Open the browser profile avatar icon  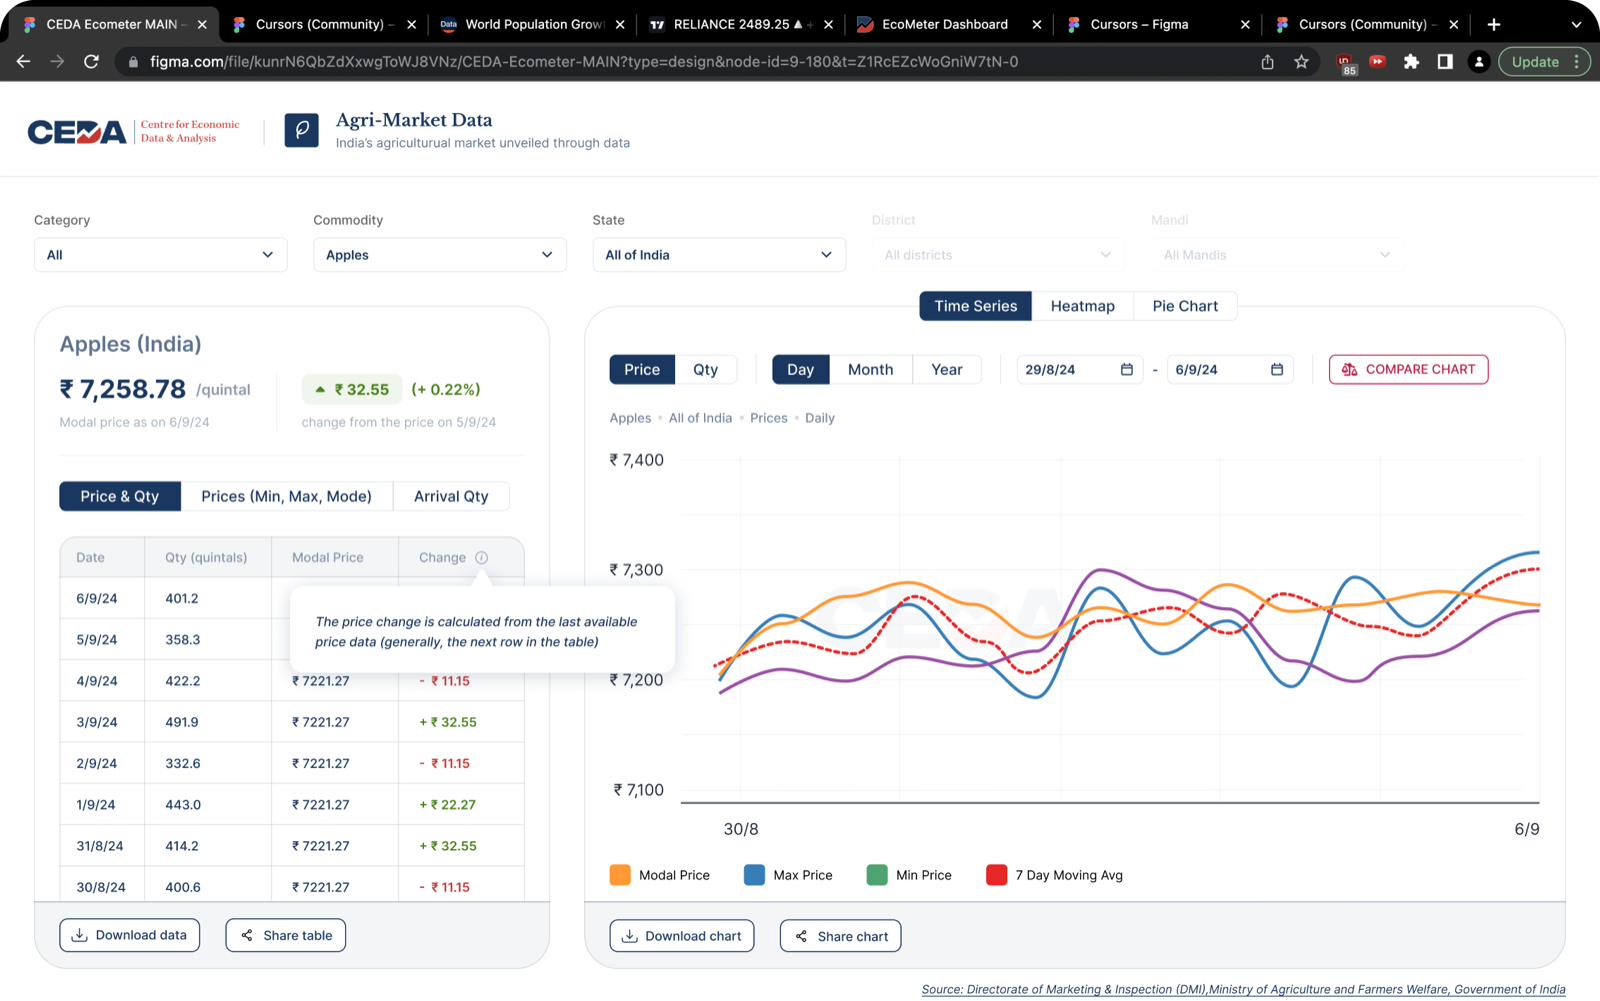1479,62
